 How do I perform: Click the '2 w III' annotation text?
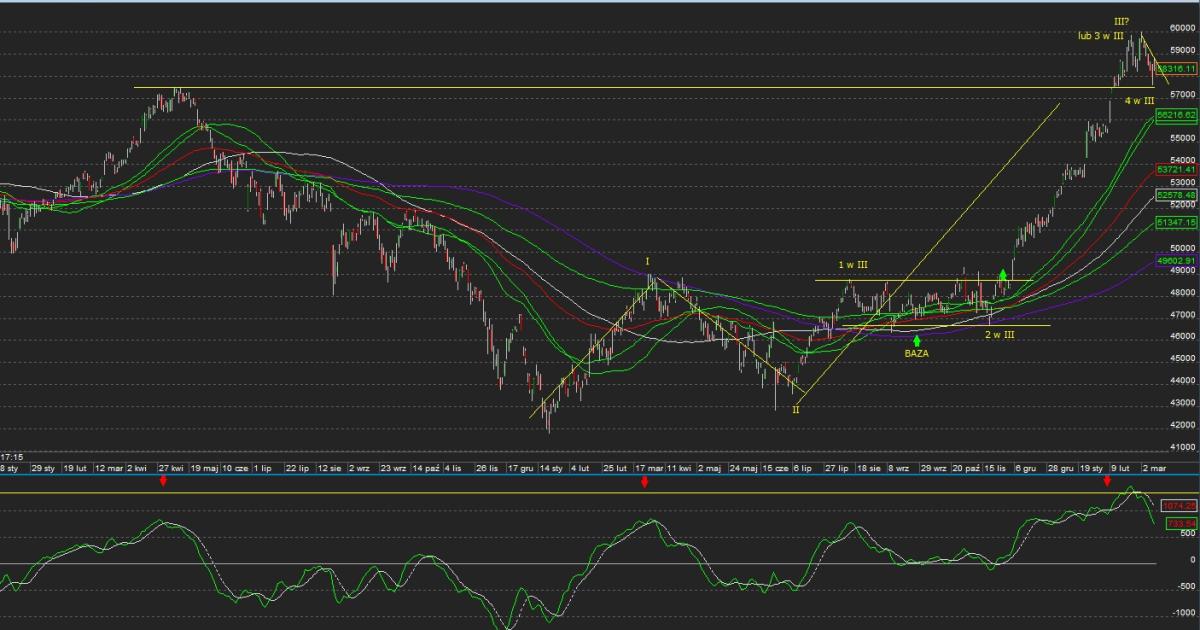[1000, 334]
